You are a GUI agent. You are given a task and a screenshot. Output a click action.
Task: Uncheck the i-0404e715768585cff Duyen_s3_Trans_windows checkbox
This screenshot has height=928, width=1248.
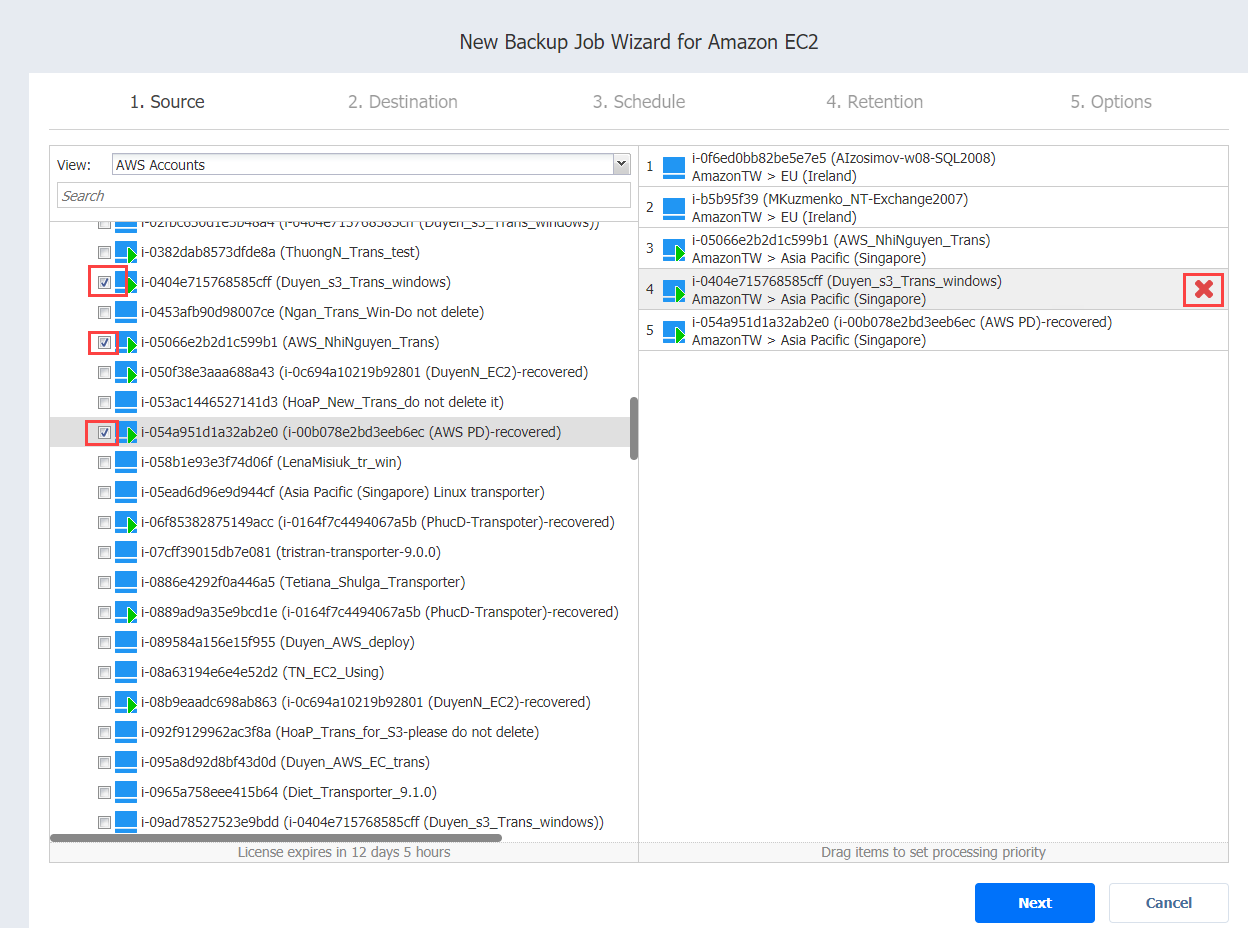[104, 282]
